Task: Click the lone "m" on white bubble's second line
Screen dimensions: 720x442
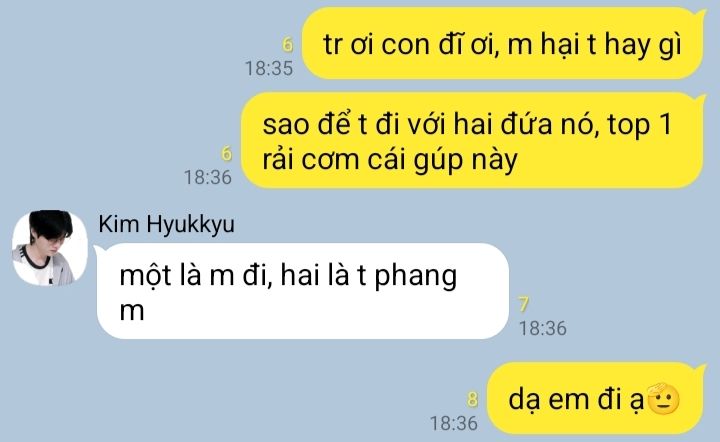Action: point(132,312)
